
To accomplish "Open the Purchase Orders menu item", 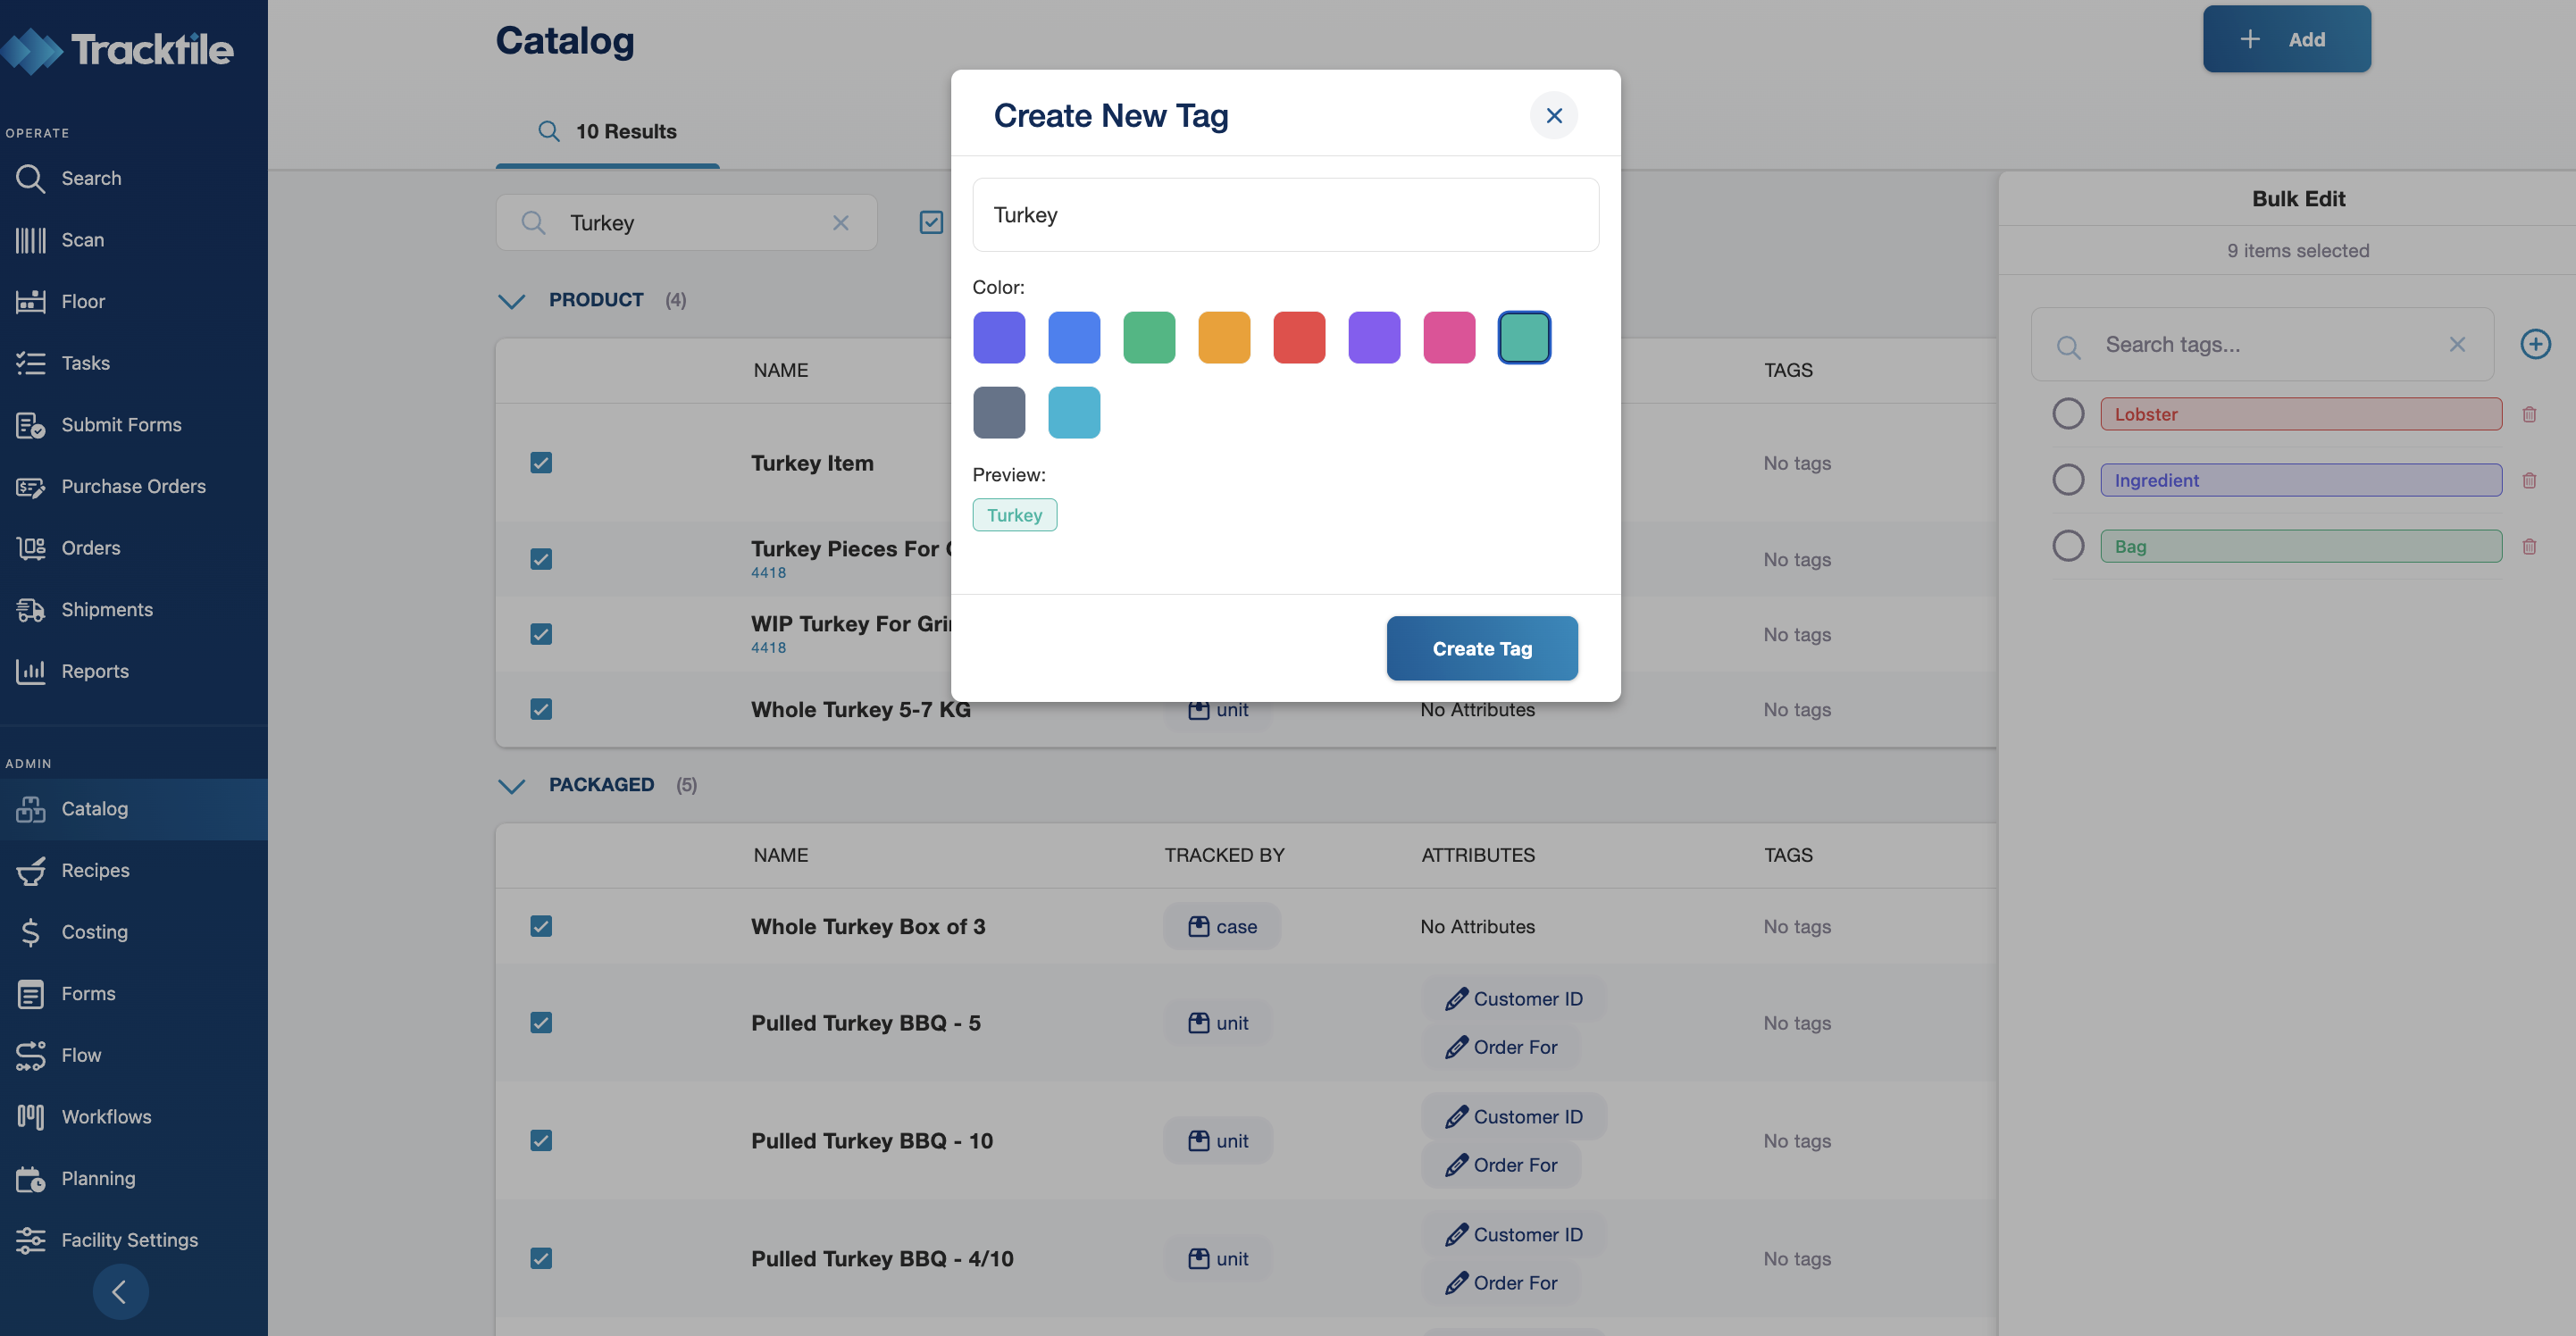I will pyautogui.click(x=133, y=486).
